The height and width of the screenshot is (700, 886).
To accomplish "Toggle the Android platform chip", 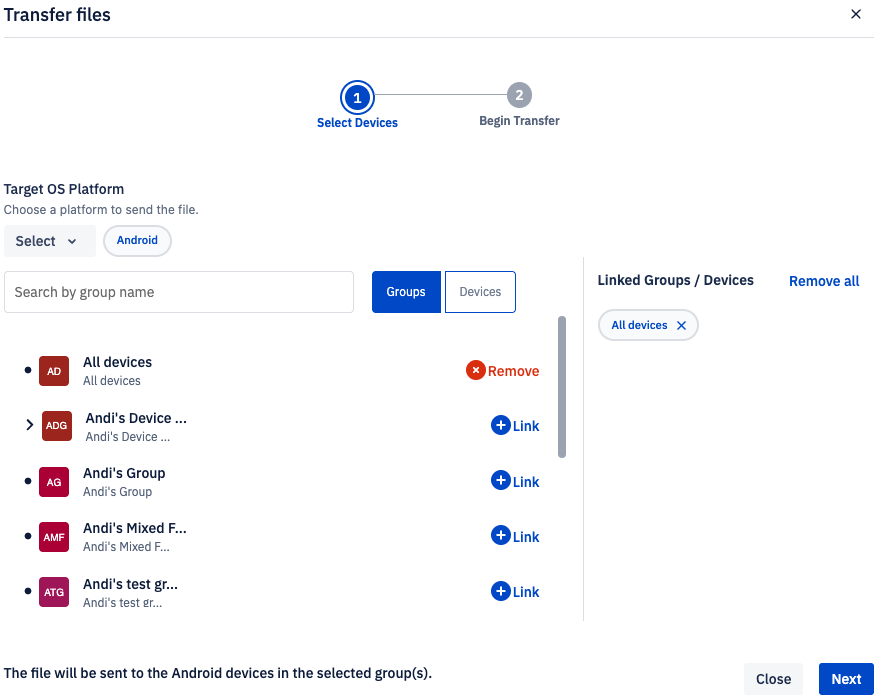I will [137, 241].
